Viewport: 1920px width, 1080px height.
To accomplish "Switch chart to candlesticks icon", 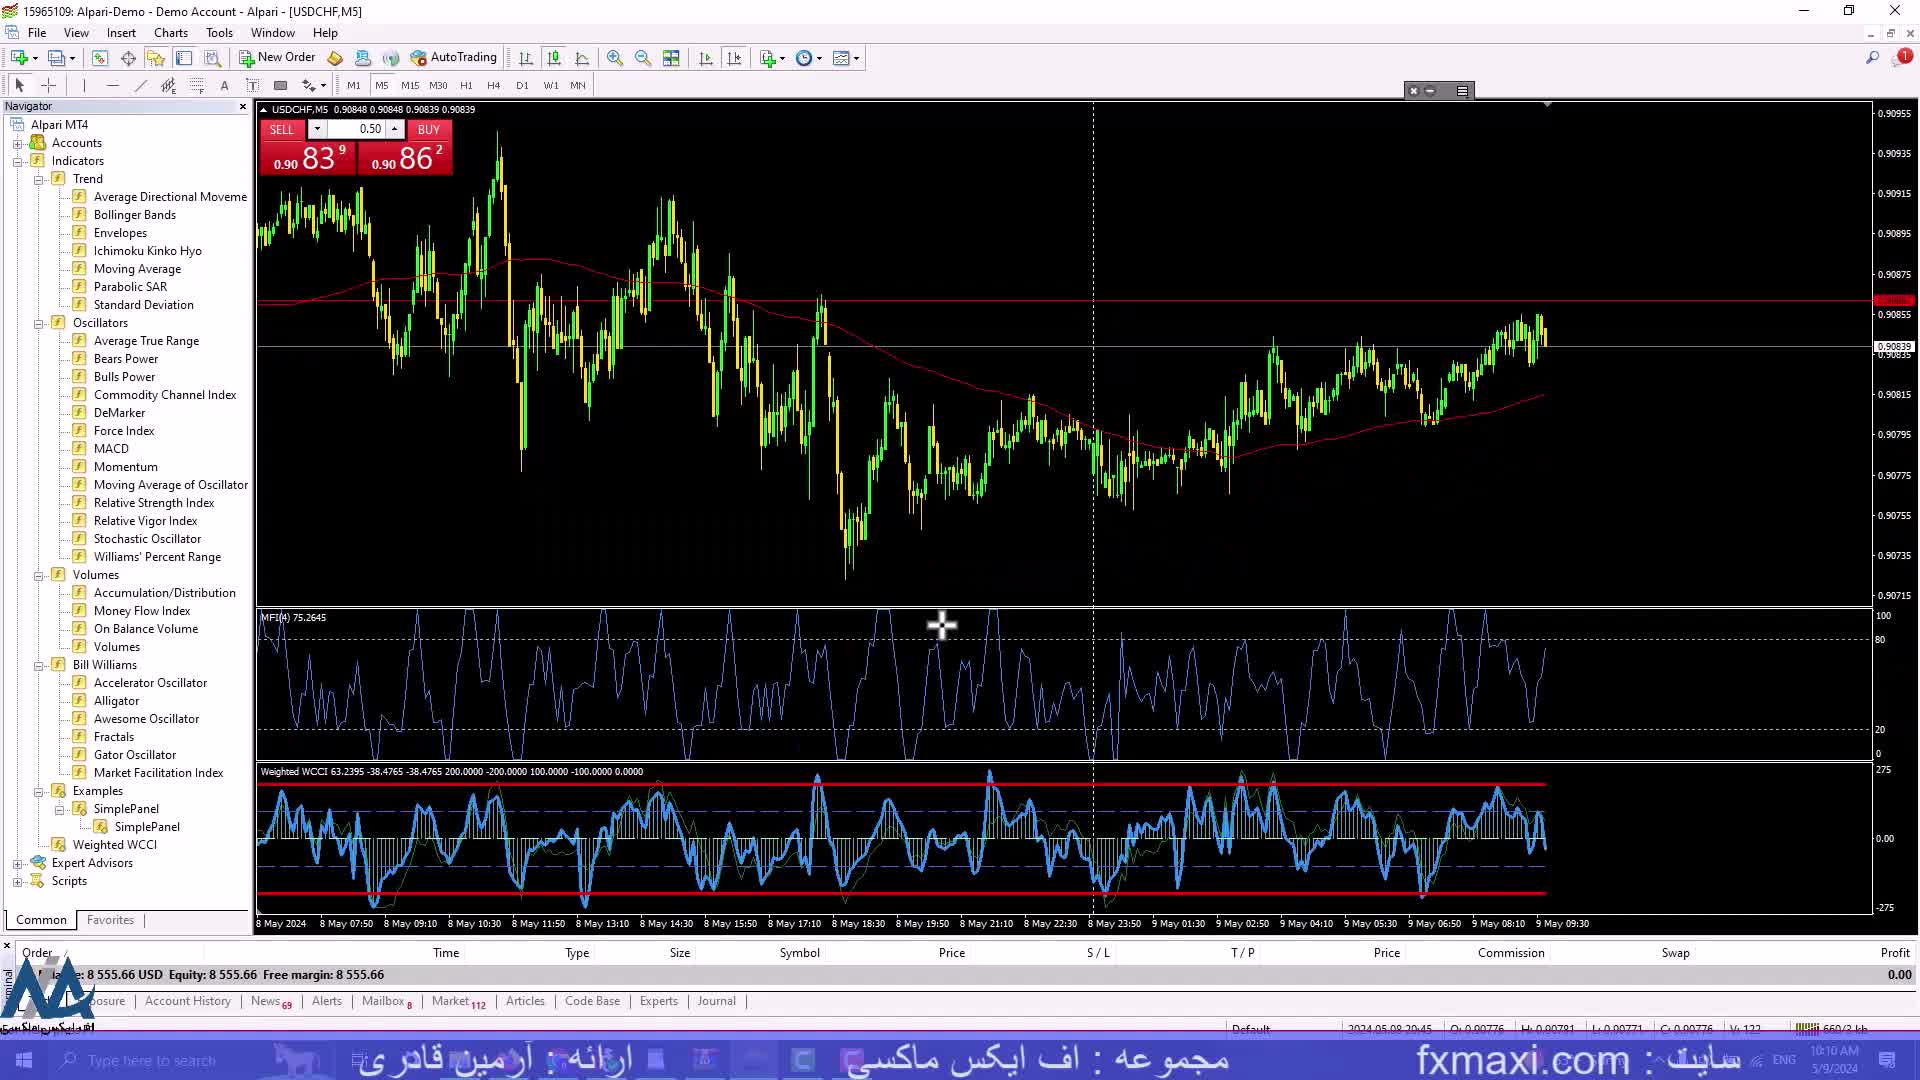I will click(x=554, y=58).
